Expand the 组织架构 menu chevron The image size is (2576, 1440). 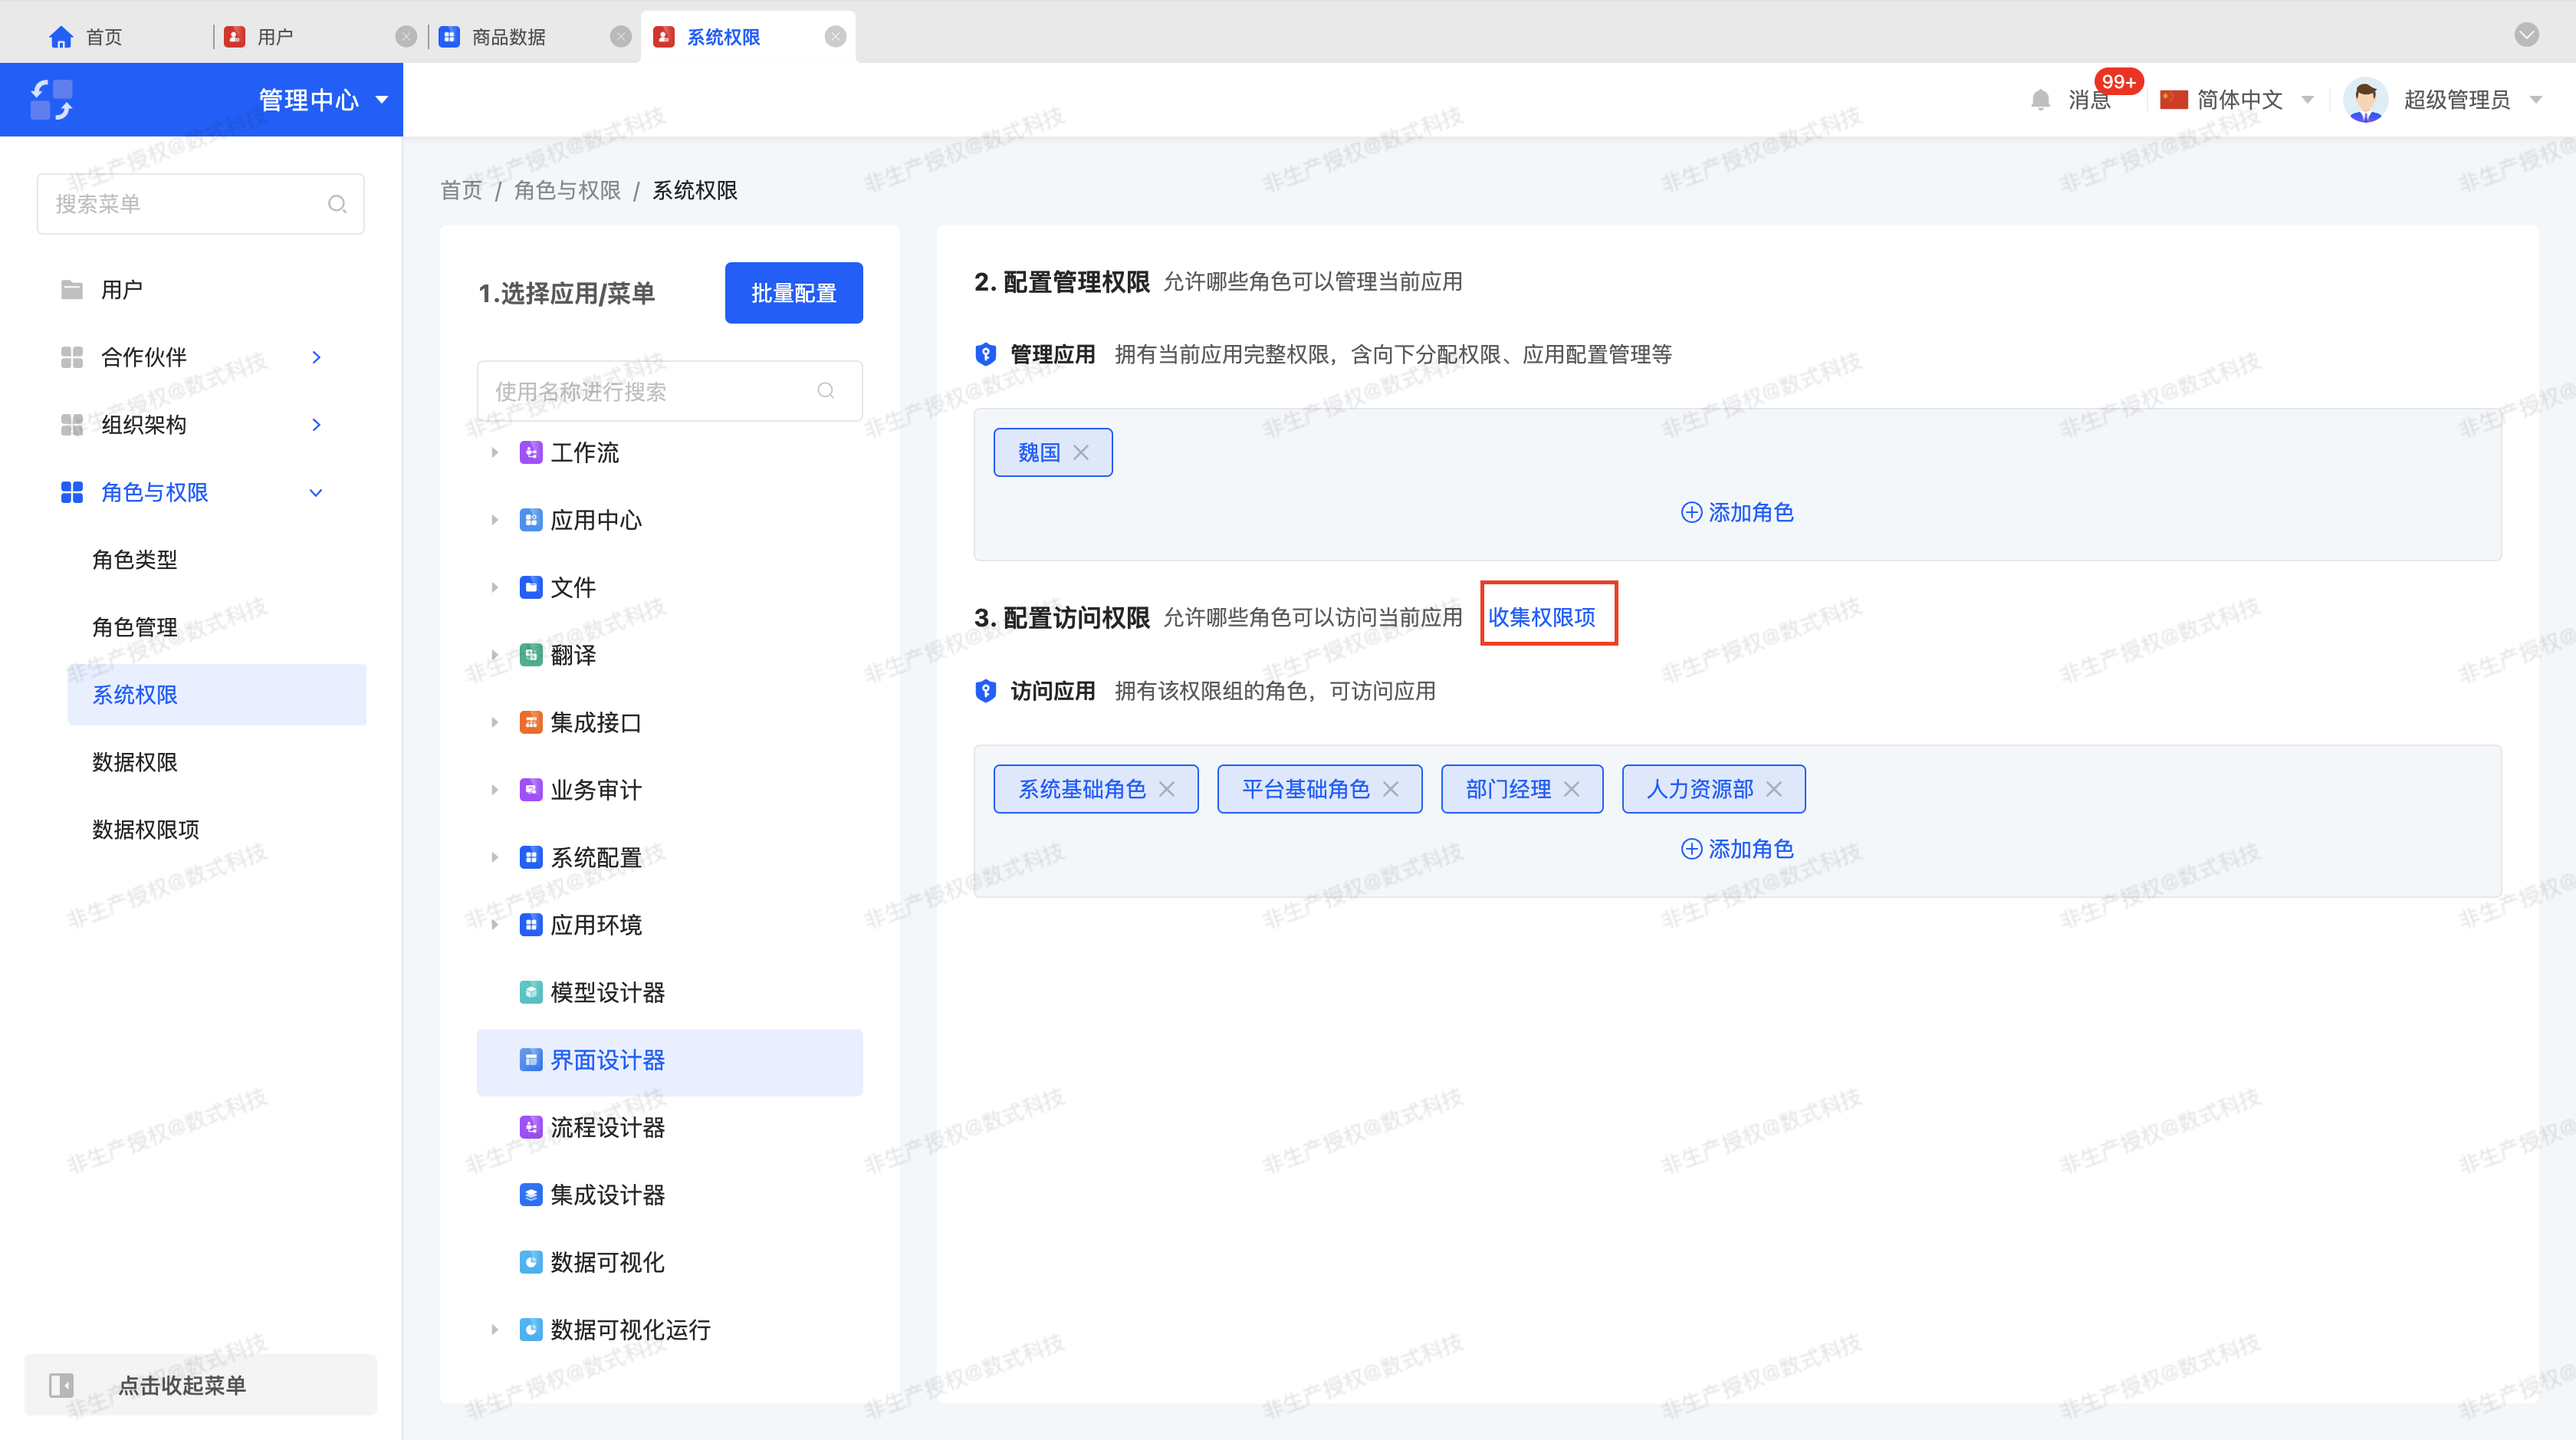[316, 425]
